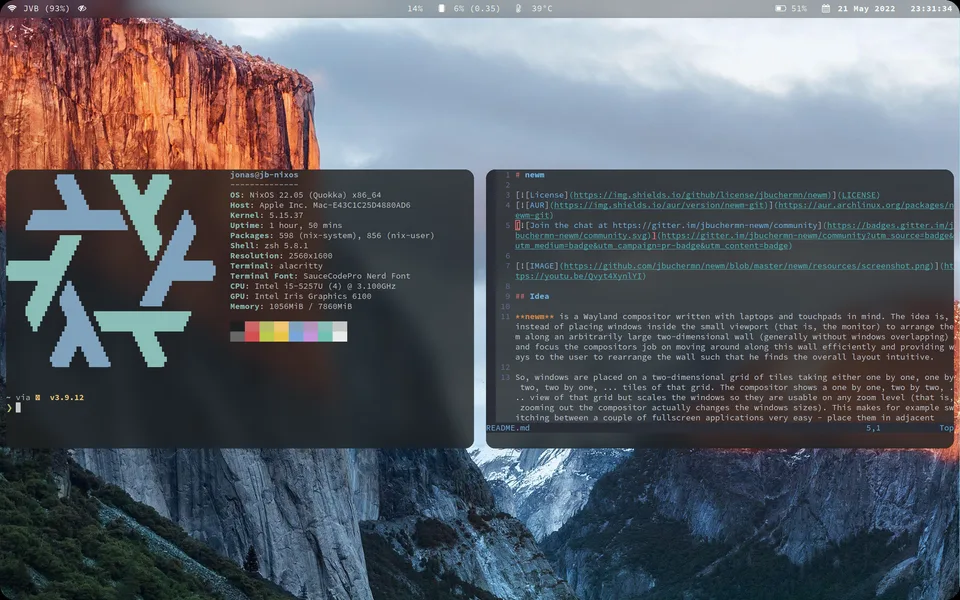Click the "# newm" heading on line 1

coord(530,175)
